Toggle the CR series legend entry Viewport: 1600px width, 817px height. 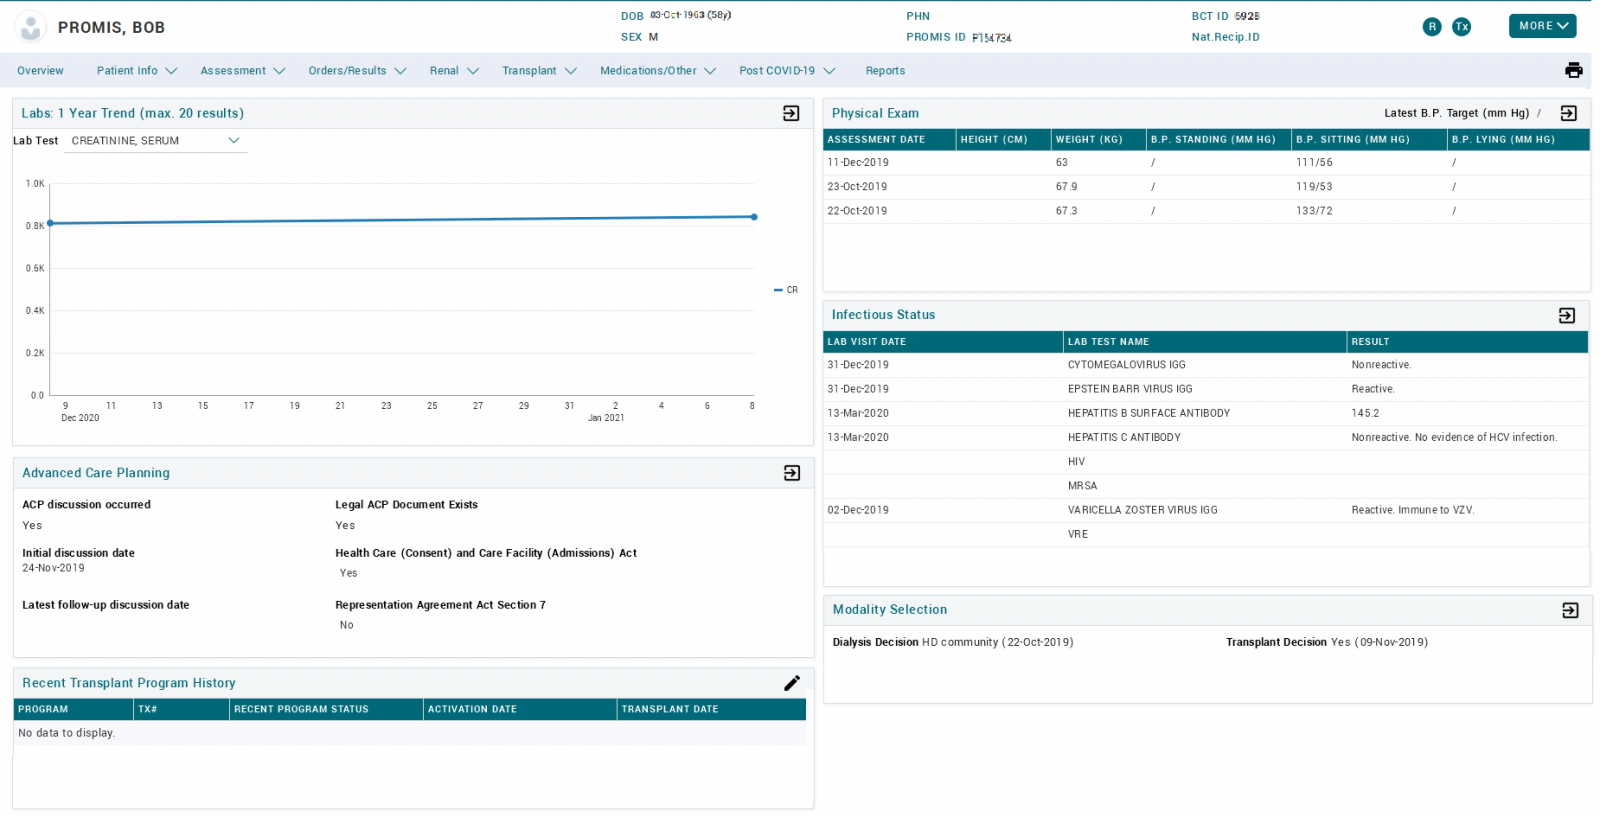(786, 290)
